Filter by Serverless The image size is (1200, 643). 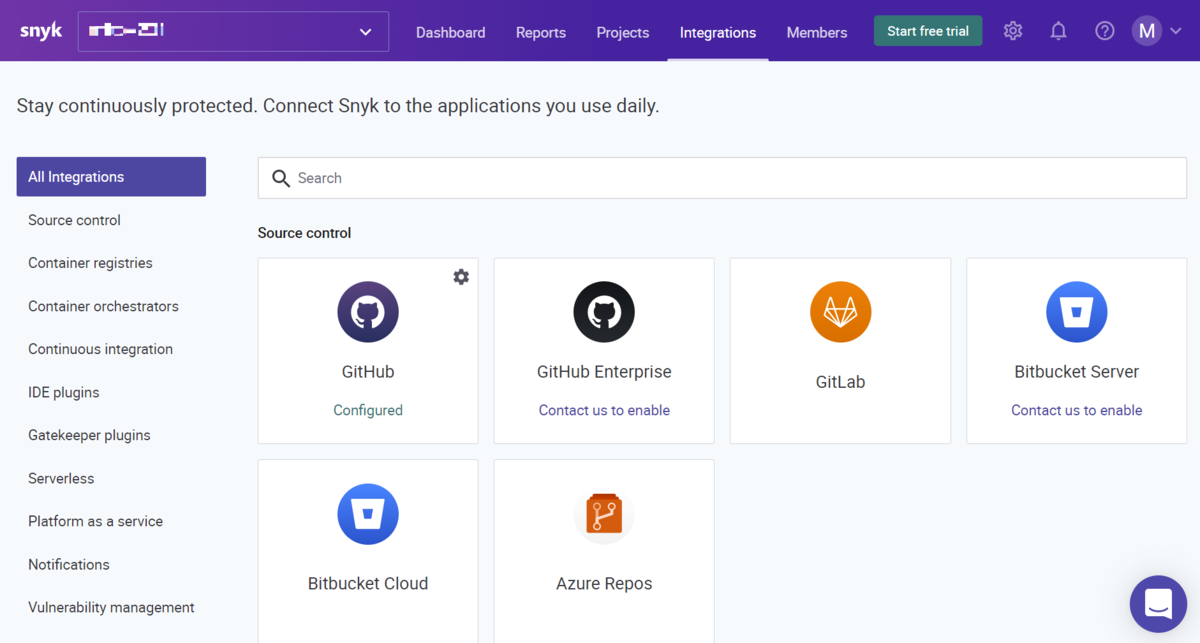(61, 478)
